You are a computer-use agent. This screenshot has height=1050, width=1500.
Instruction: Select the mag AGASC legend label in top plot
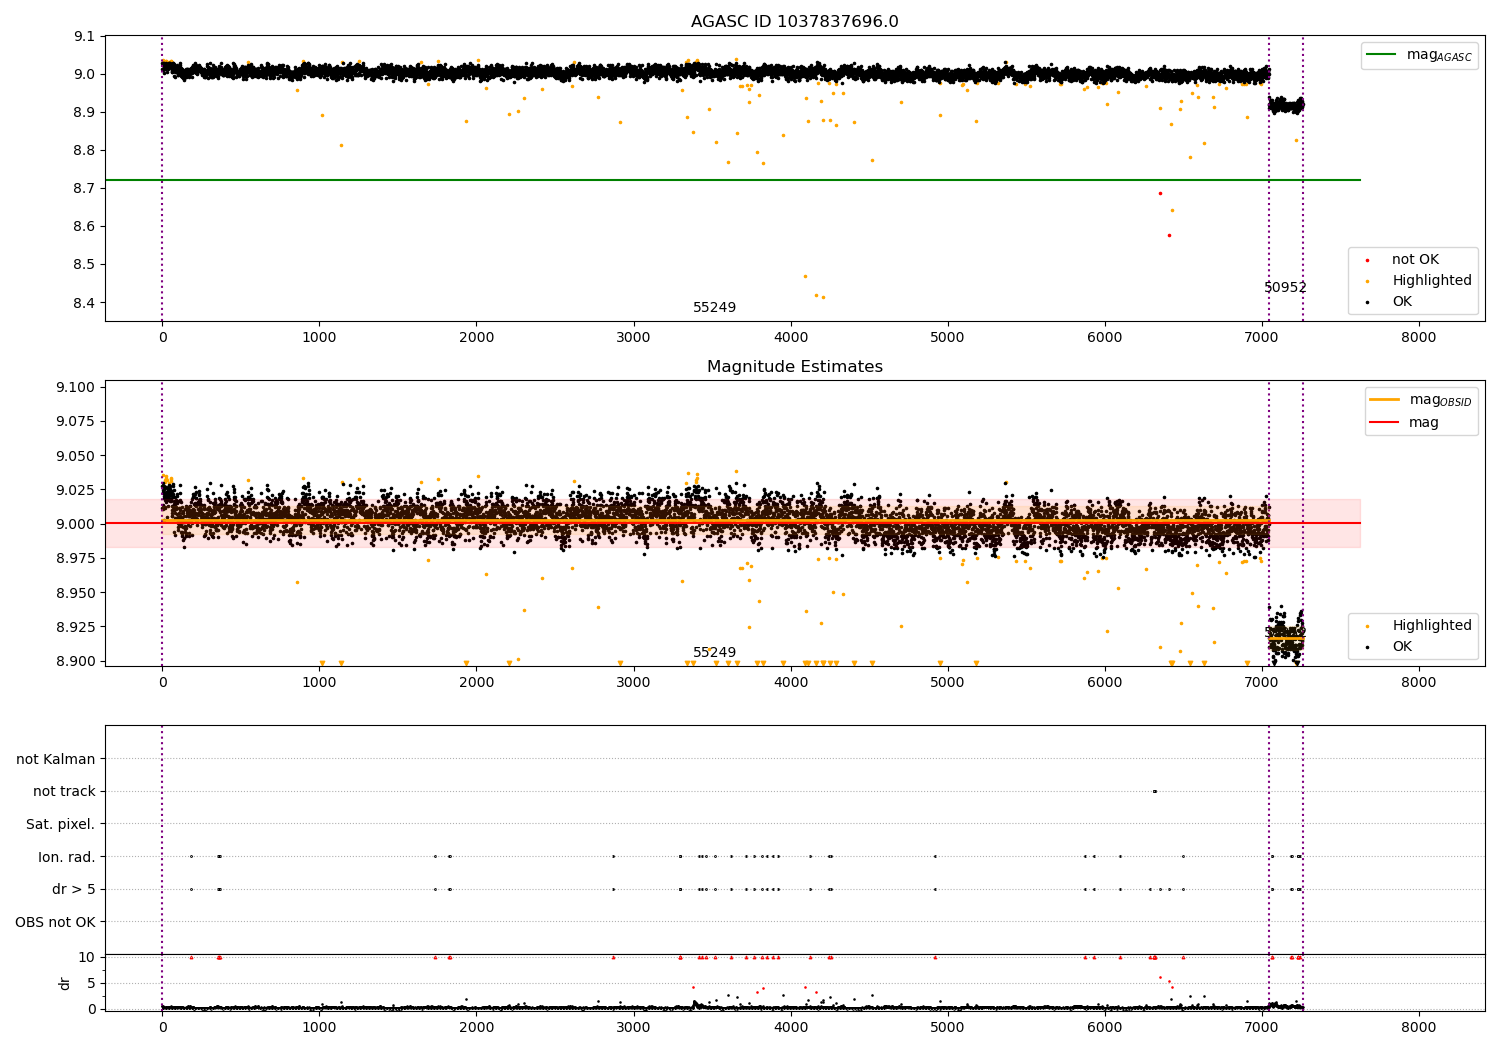coord(1439,55)
